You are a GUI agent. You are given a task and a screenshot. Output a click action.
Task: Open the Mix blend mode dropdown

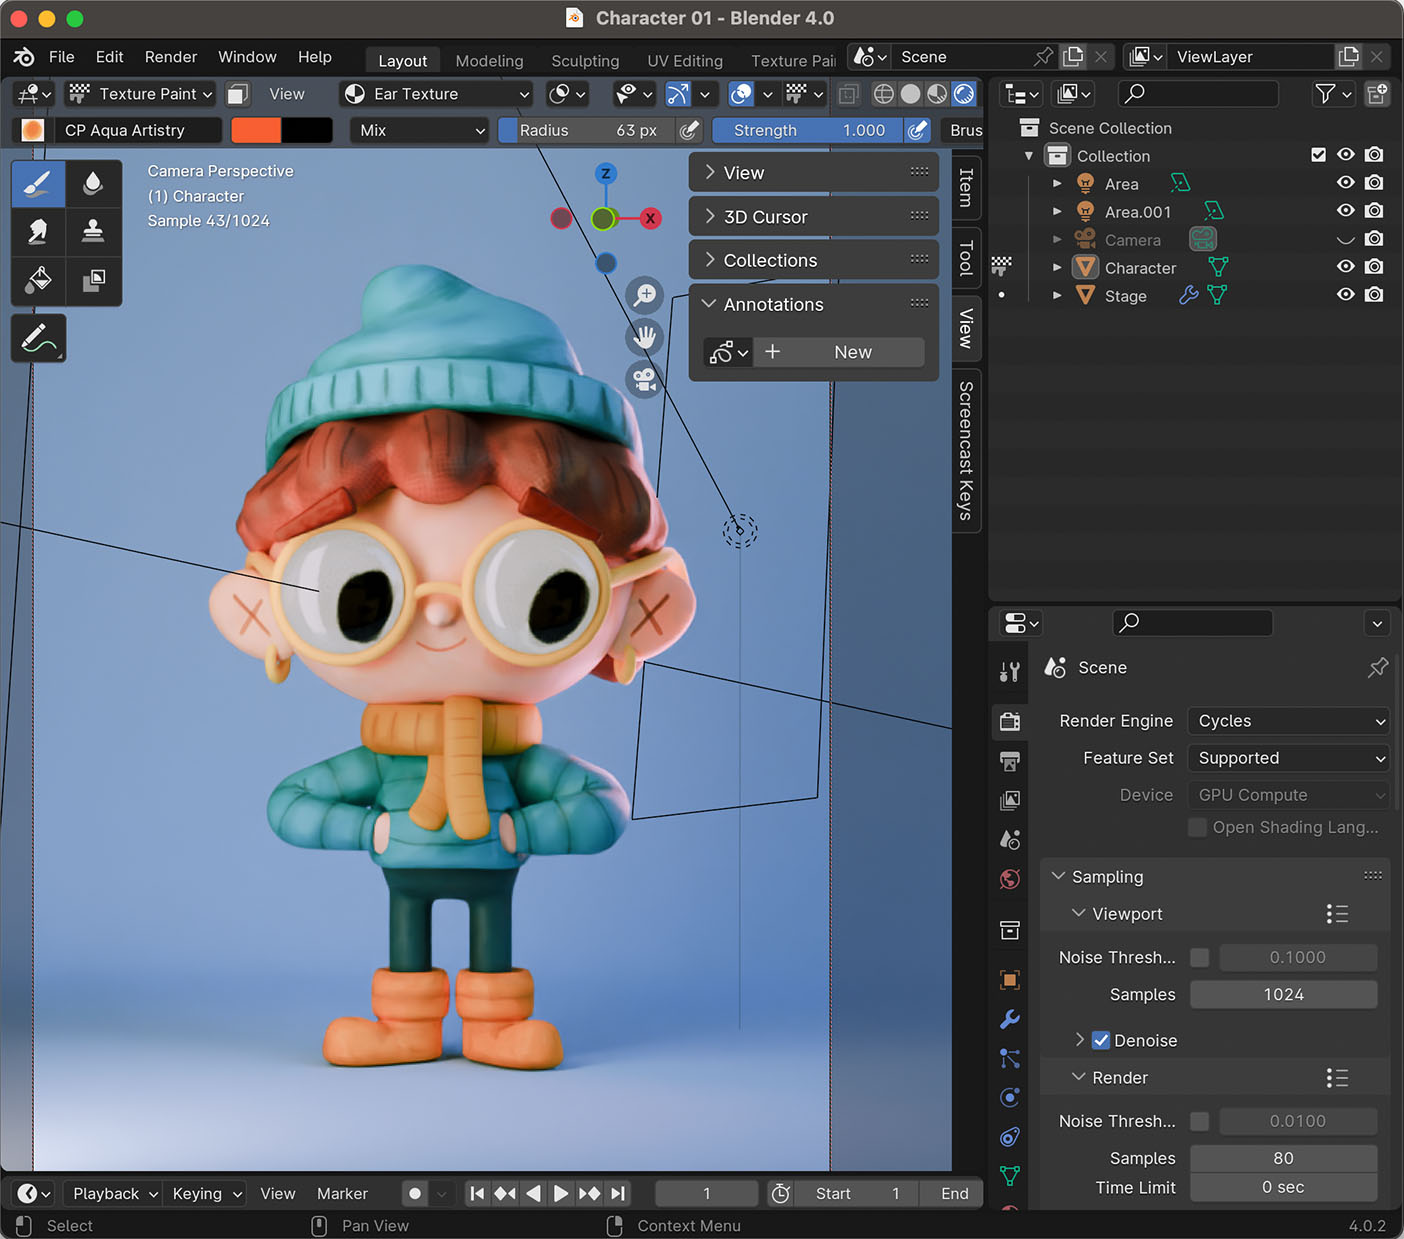click(x=421, y=130)
